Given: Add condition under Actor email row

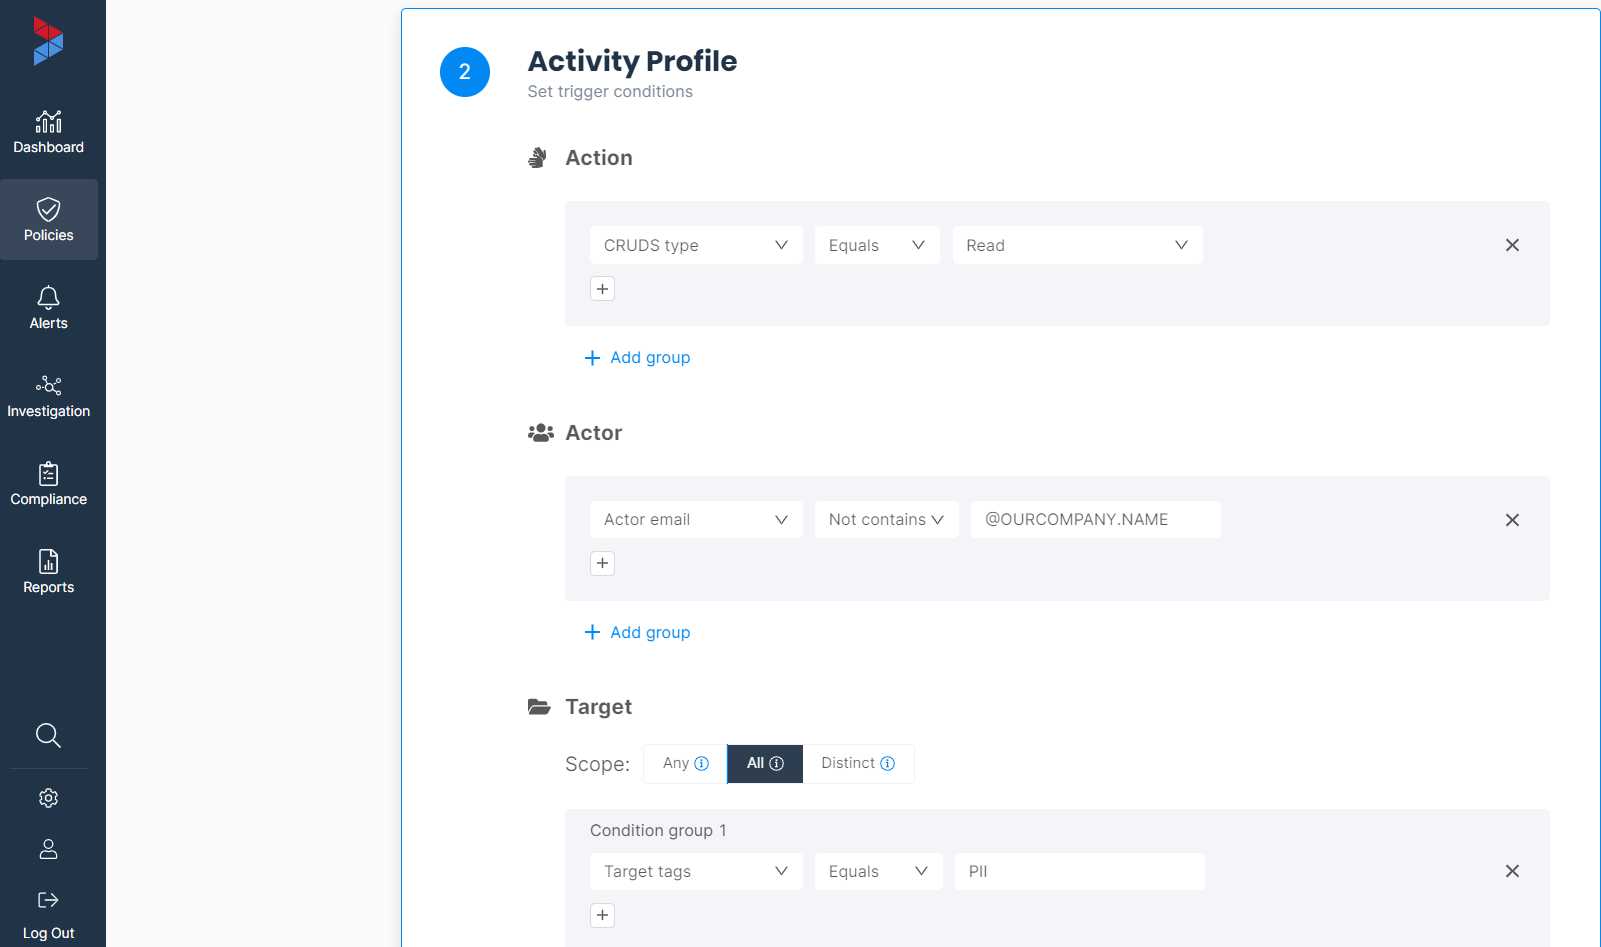Looking at the screenshot, I should click(x=602, y=564).
